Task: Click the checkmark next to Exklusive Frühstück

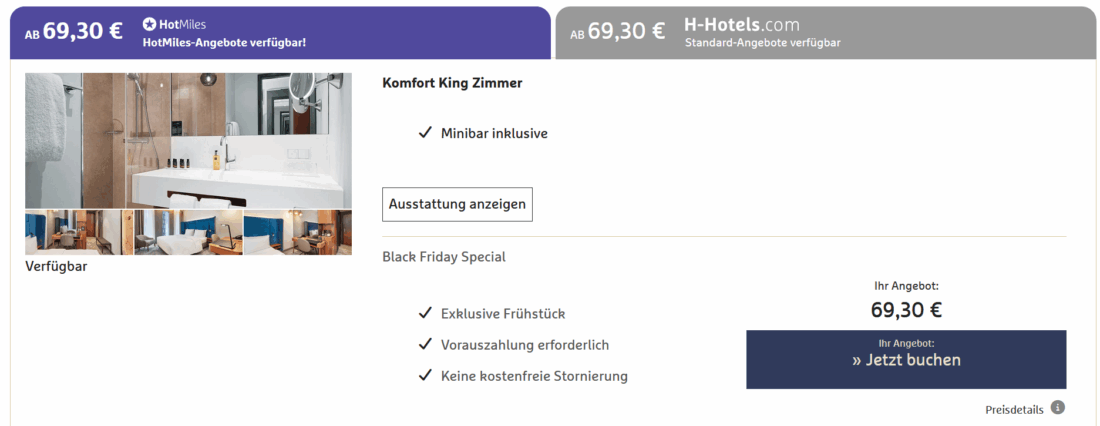Action: [425, 314]
